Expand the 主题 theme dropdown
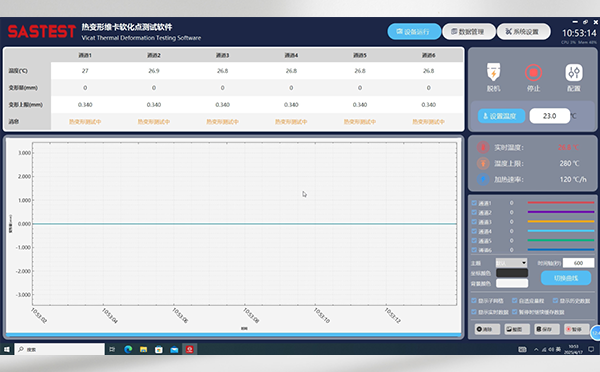The image size is (600, 372). (512, 263)
